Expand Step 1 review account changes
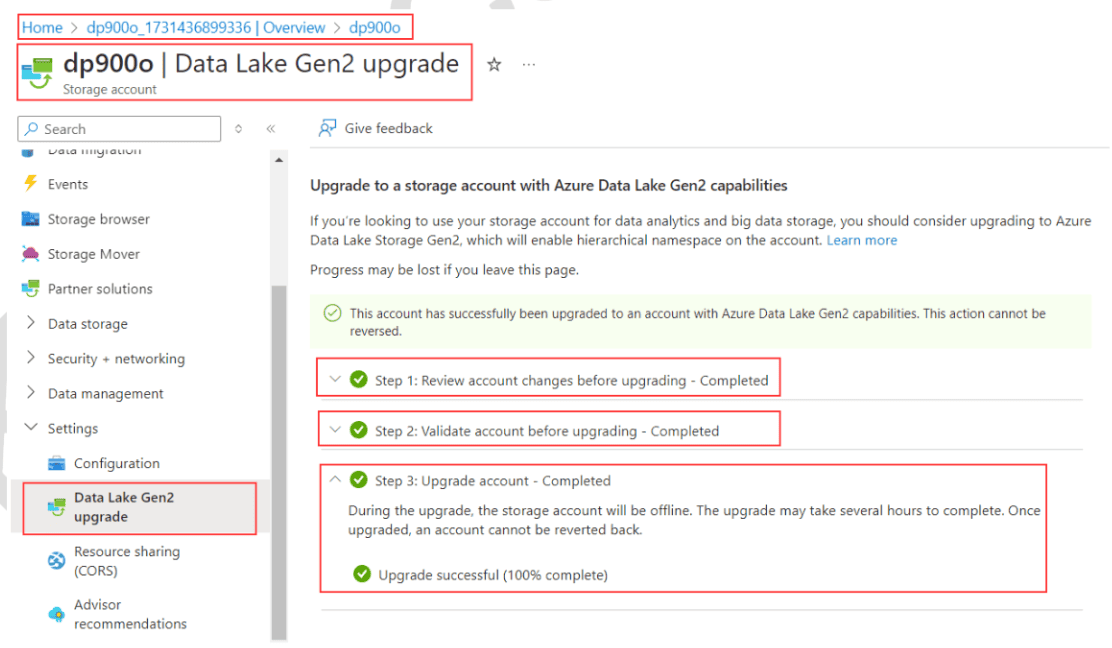Image resolution: width=1112 pixels, height=648 pixels. pos(335,380)
